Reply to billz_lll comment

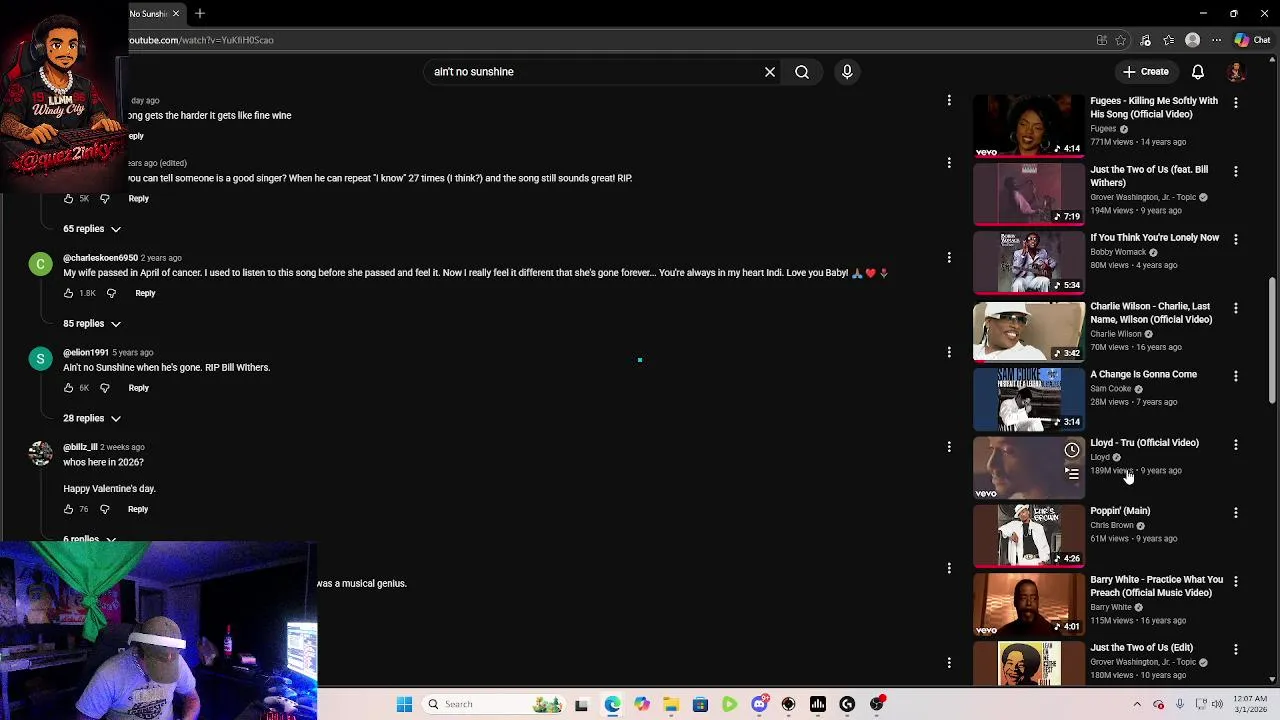tap(138, 509)
